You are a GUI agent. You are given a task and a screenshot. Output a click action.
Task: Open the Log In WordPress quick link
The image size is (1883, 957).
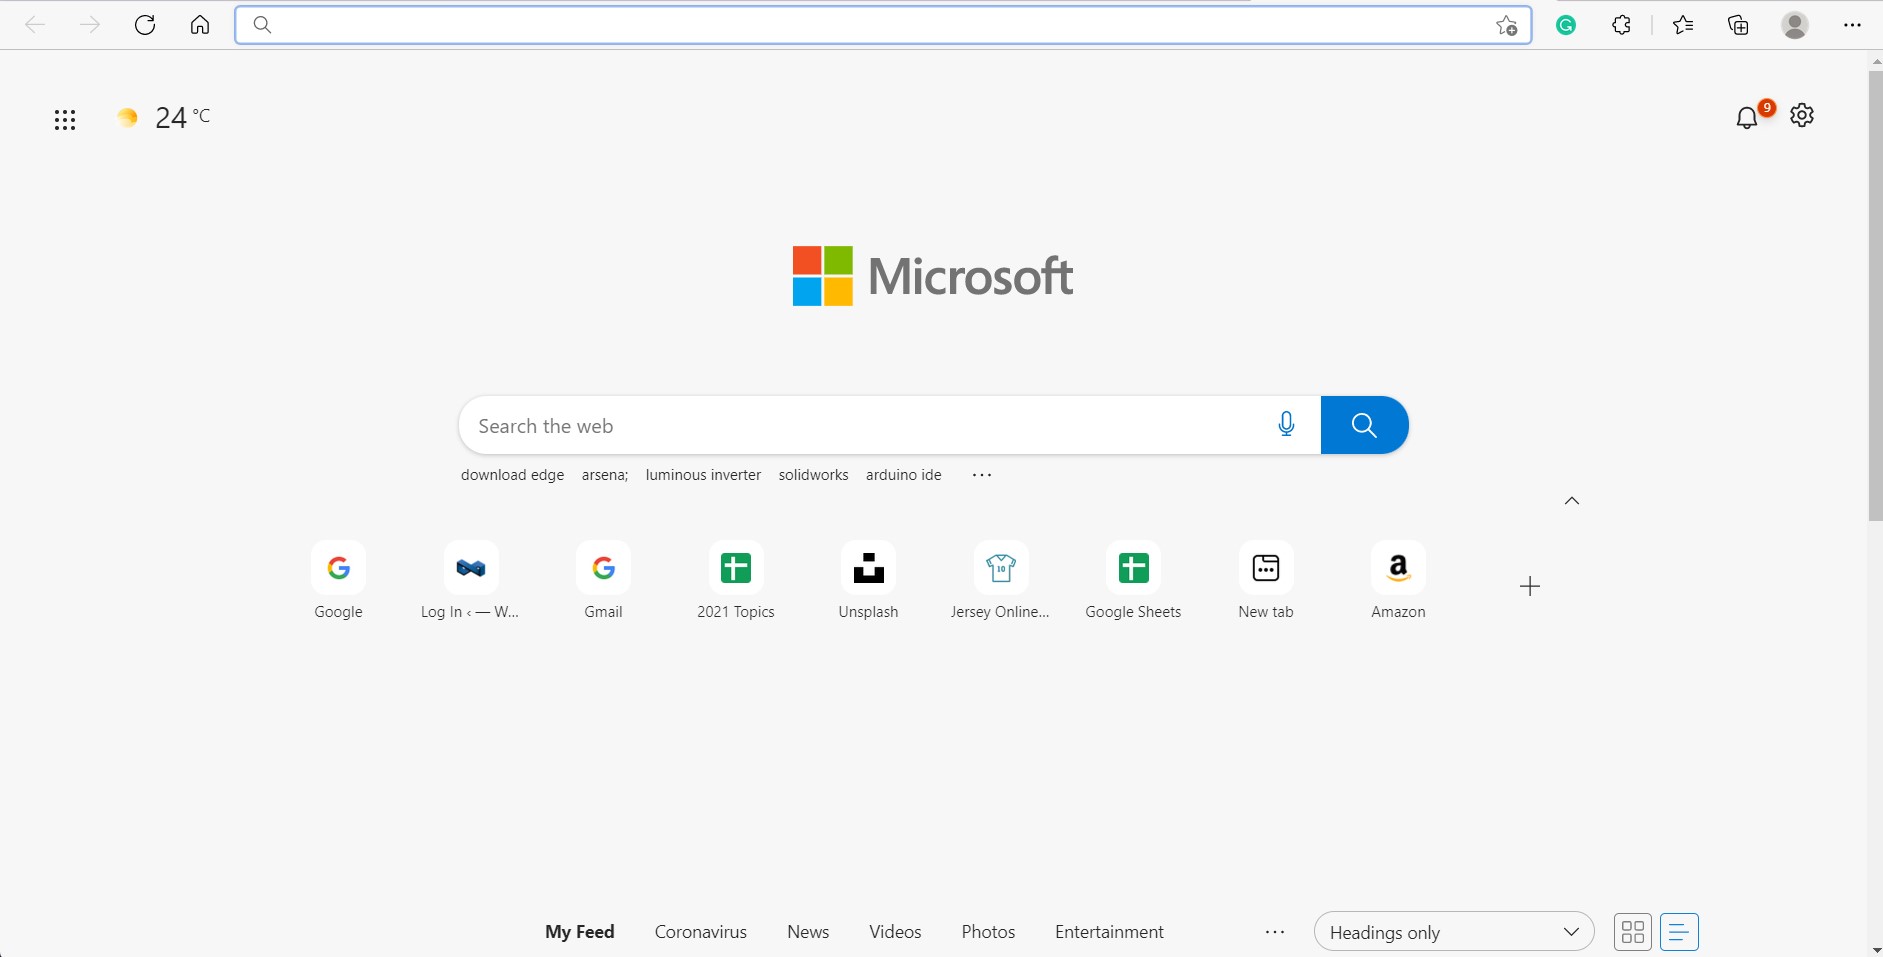coord(470,581)
